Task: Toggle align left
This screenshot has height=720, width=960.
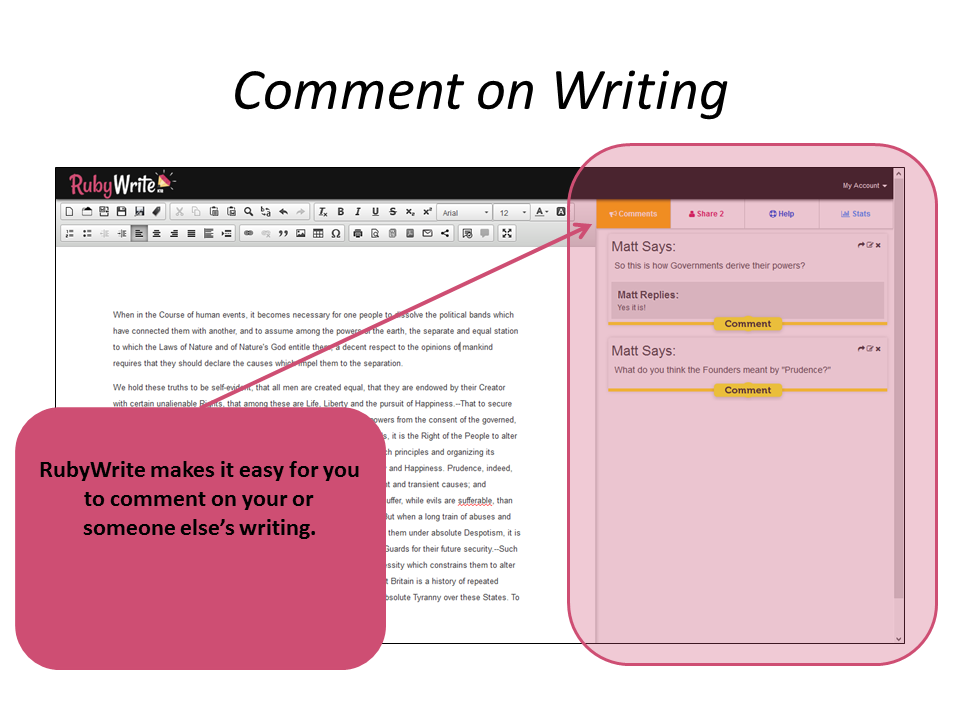Action: [x=139, y=233]
